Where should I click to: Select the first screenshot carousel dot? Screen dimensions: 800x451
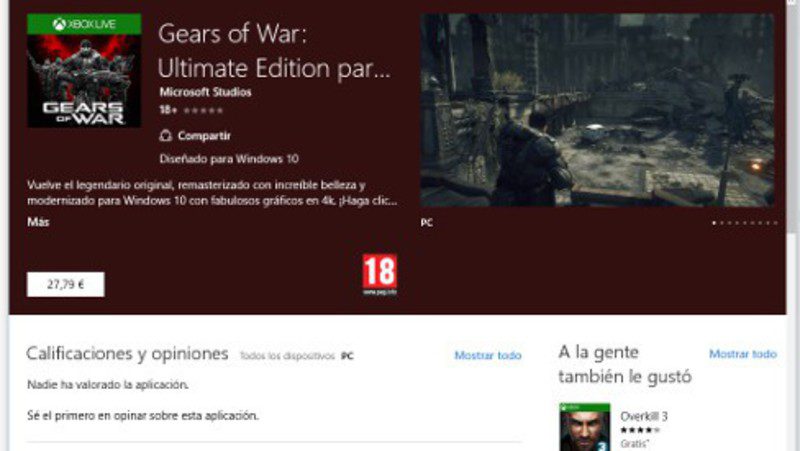(x=714, y=223)
